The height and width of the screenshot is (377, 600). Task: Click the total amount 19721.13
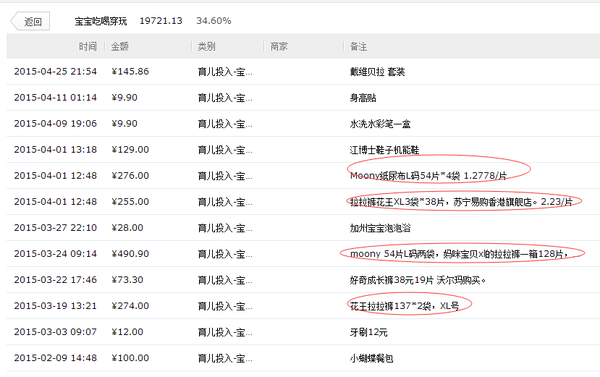[x=161, y=21]
